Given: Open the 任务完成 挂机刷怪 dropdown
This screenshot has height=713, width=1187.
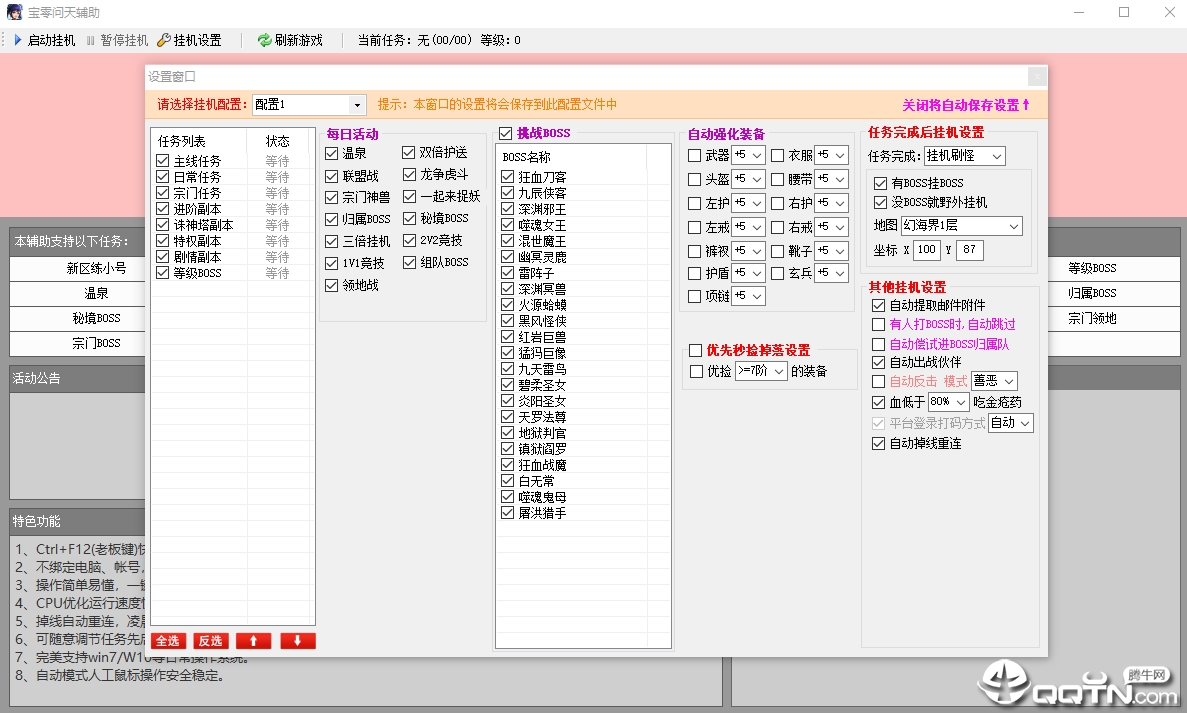Looking at the screenshot, I should (997, 156).
